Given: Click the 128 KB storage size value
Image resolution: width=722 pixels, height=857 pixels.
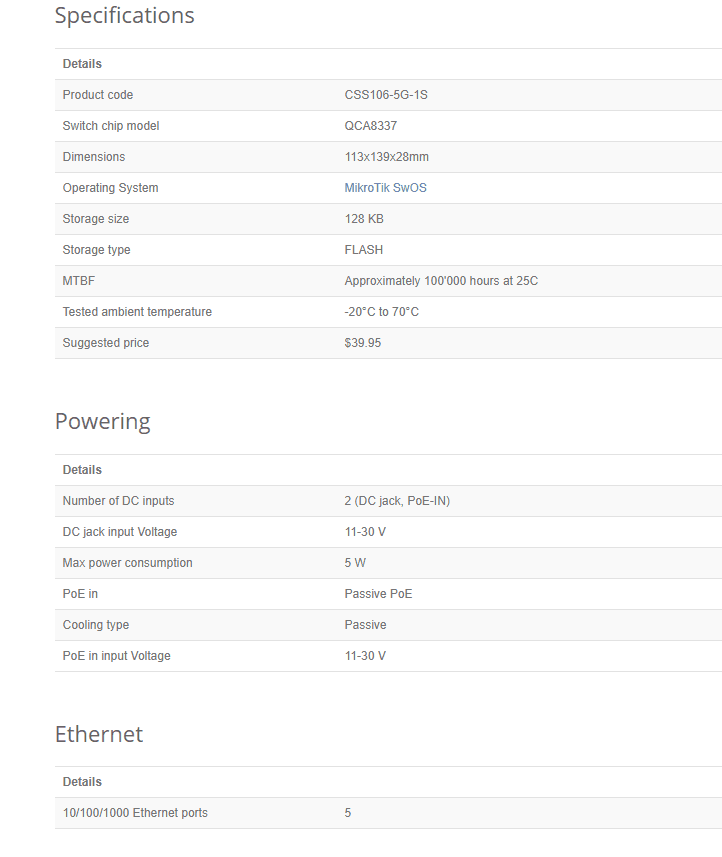Looking at the screenshot, I should click(364, 219).
